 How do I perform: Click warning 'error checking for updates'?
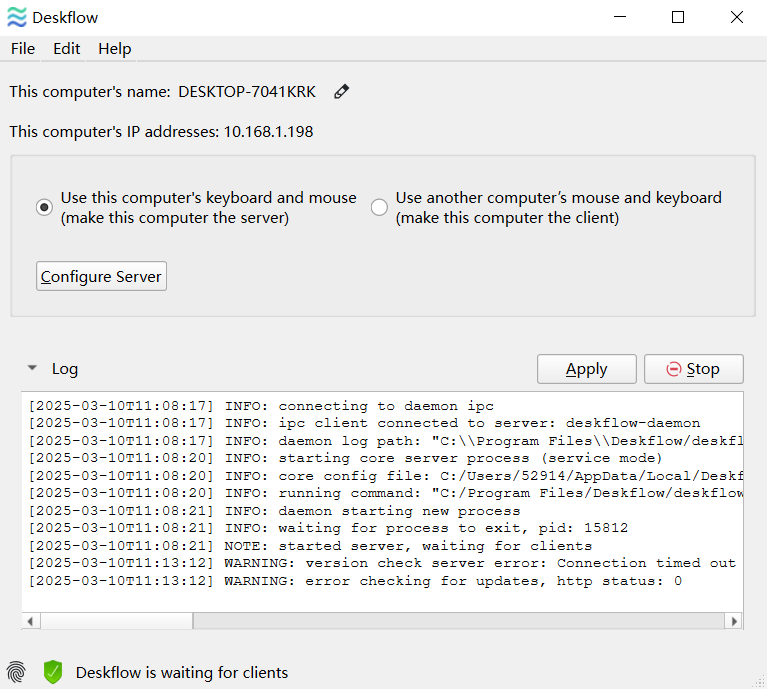click(355, 581)
